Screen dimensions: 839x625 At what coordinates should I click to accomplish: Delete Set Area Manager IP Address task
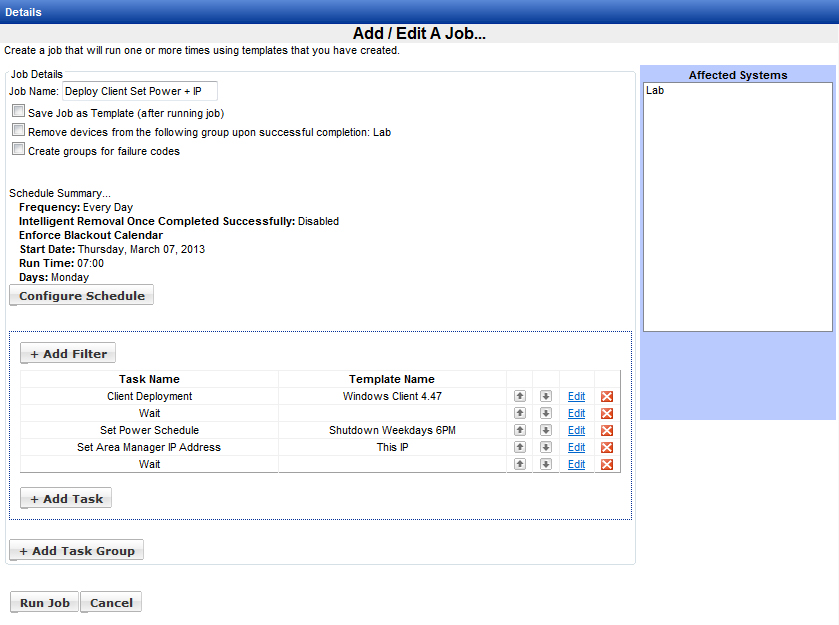click(x=607, y=448)
